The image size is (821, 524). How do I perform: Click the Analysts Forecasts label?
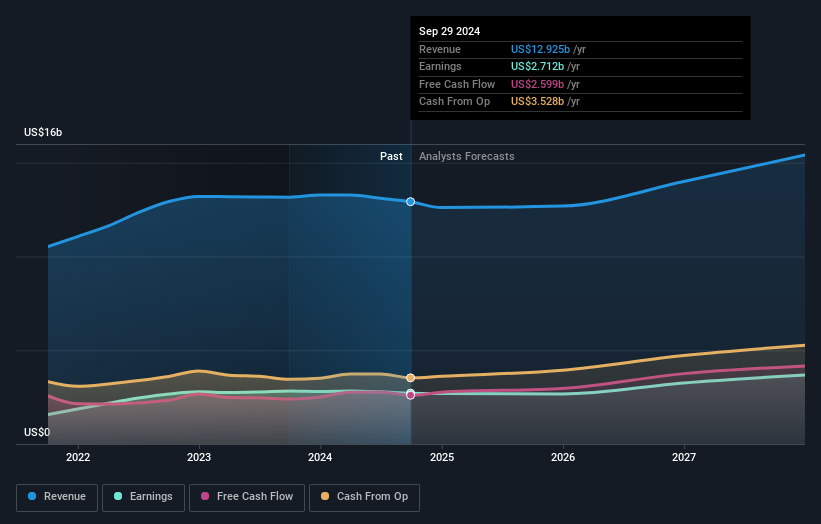(x=467, y=157)
